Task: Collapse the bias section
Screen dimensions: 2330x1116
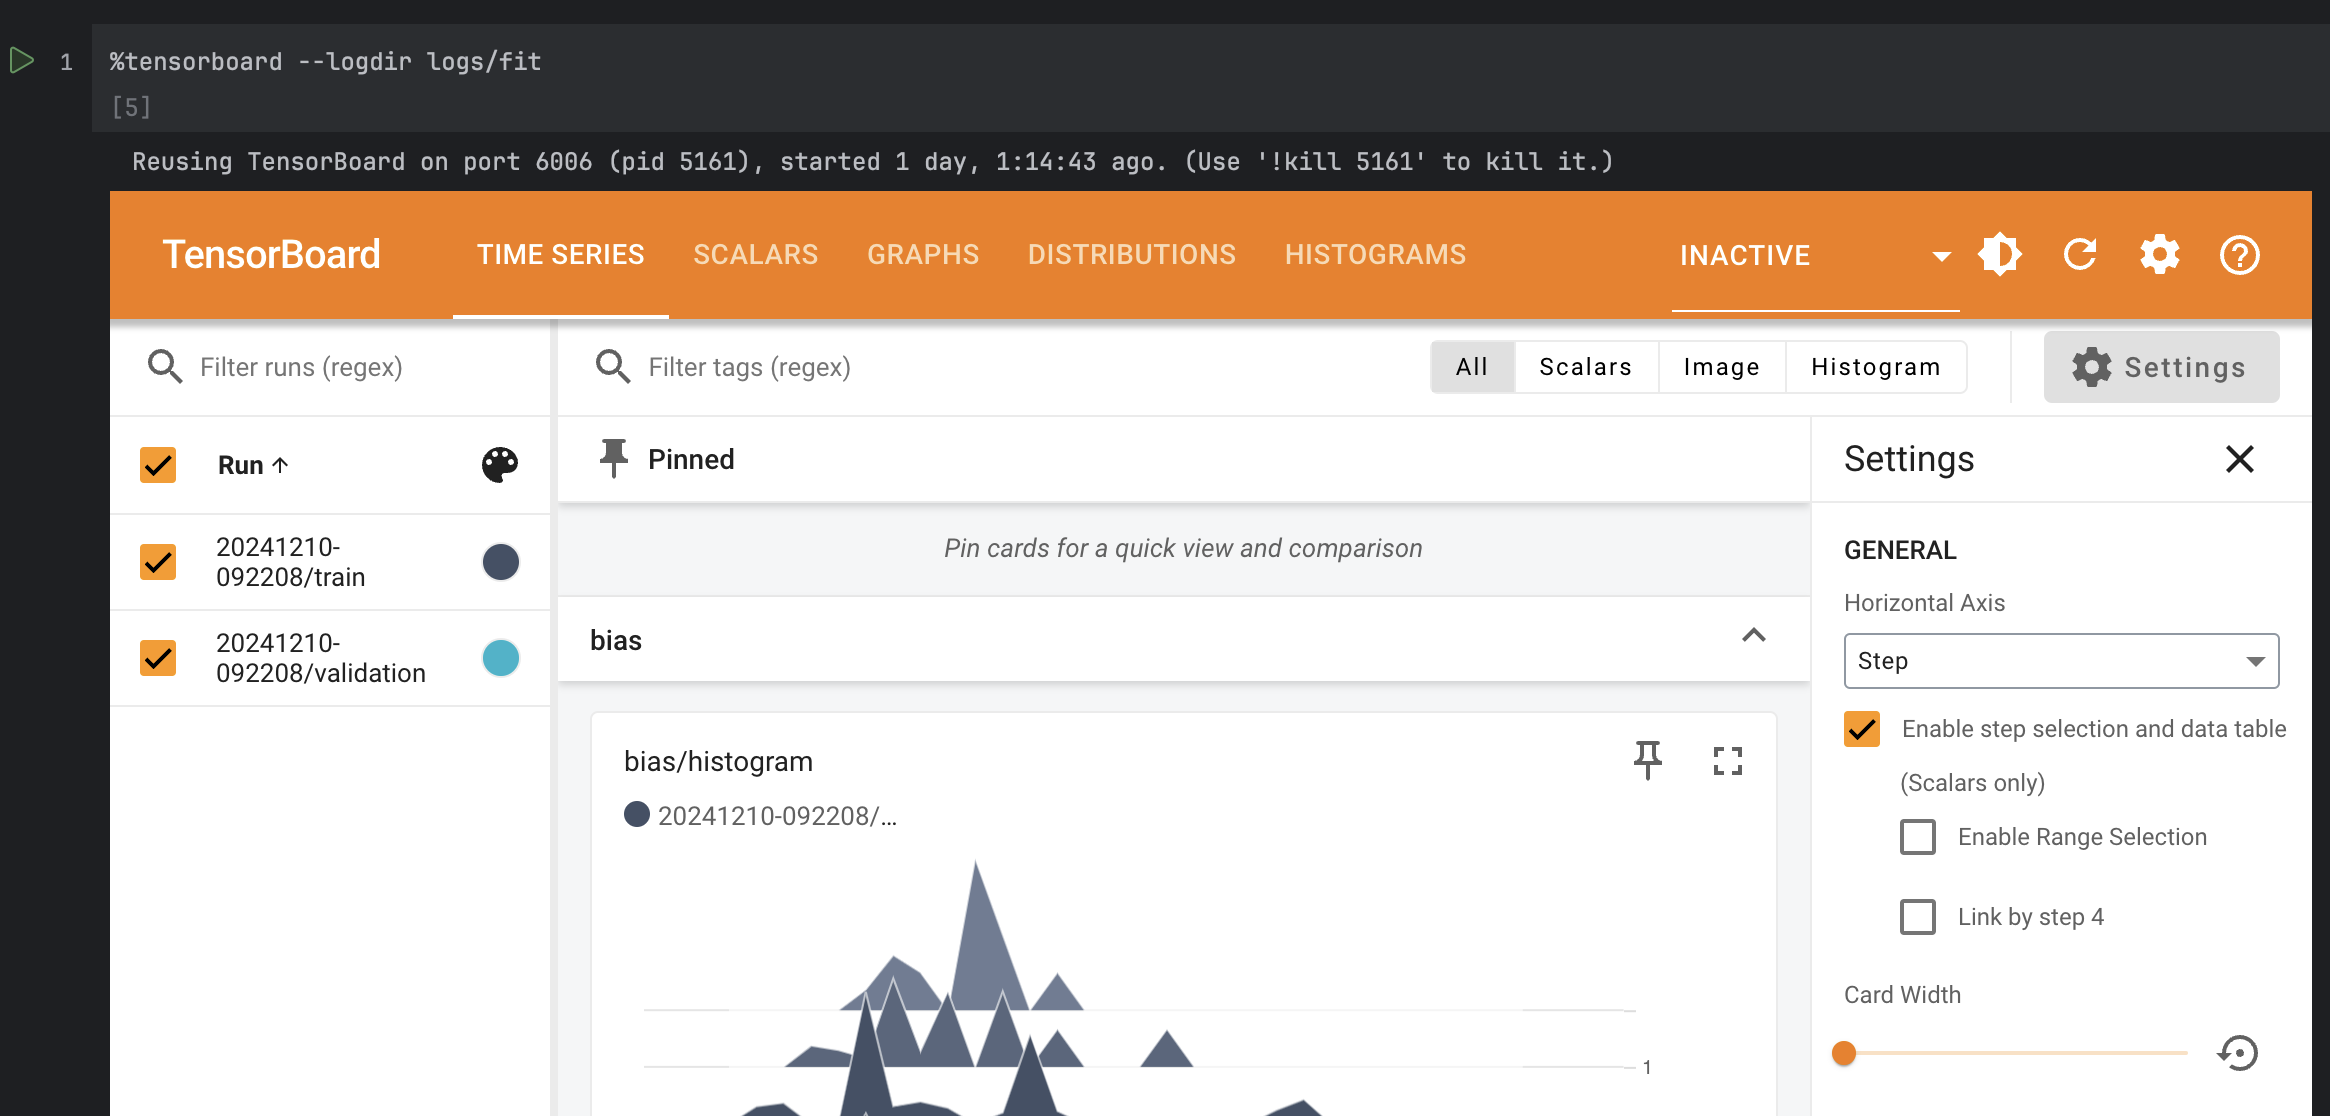Action: pos(1754,637)
